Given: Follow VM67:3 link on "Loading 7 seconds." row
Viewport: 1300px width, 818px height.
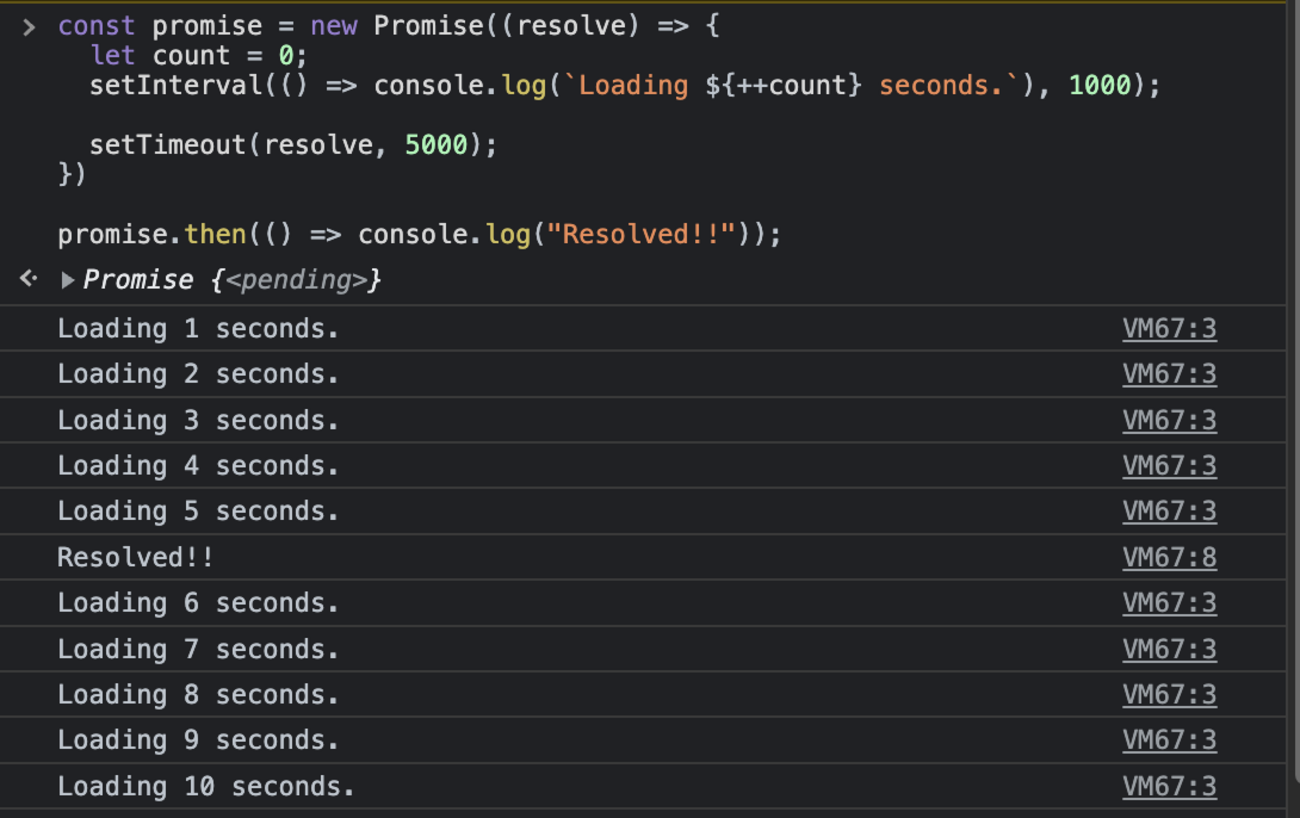Looking at the screenshot, I should (x=1169, y=649).
